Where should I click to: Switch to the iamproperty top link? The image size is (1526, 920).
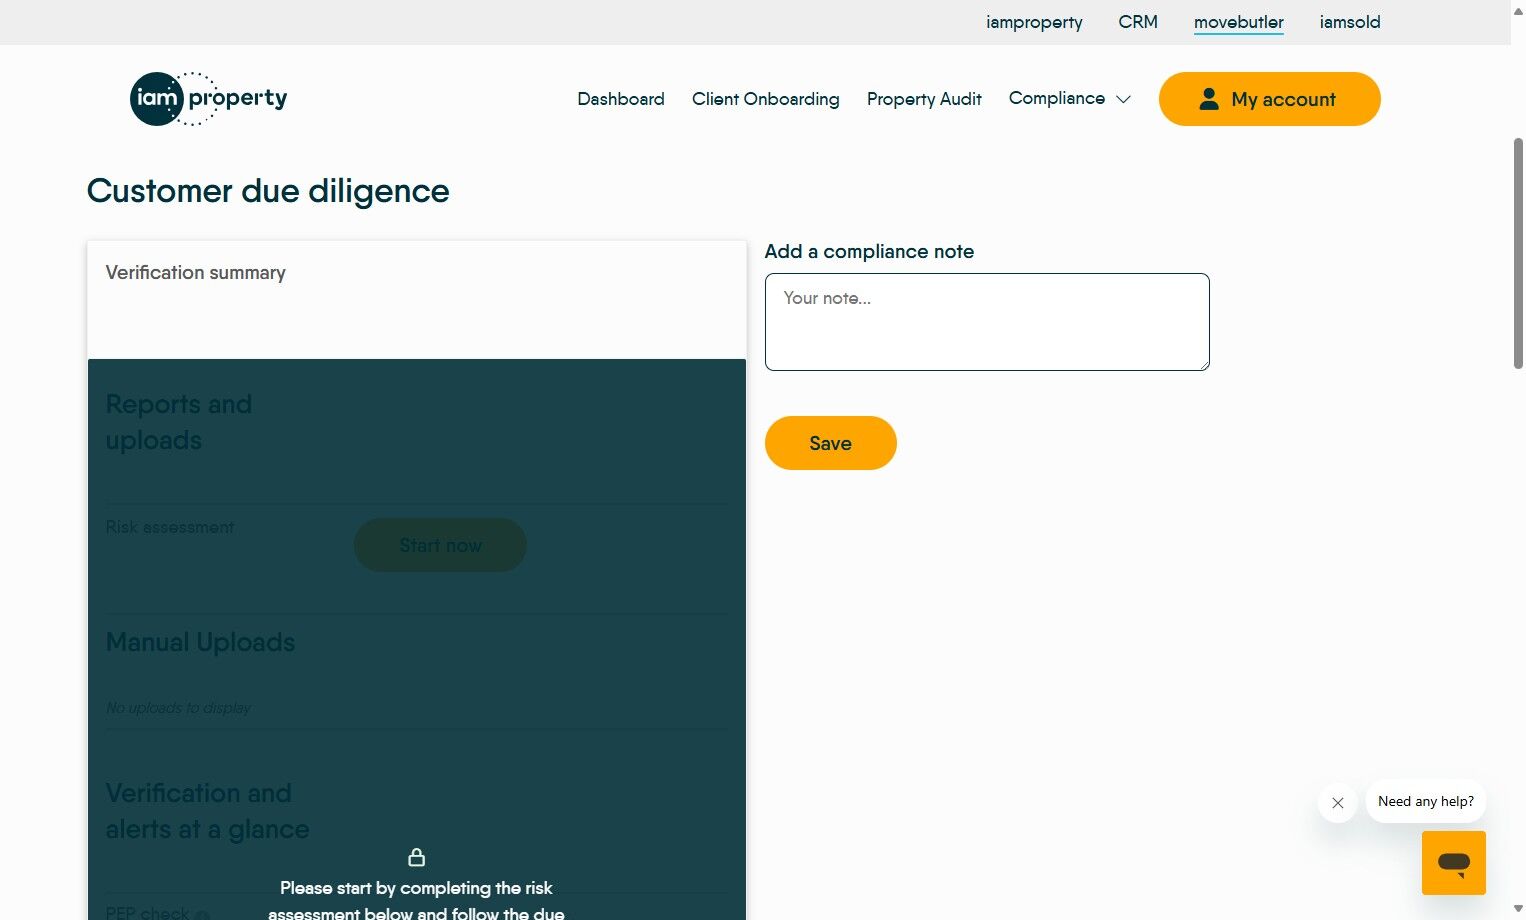pyautogui.click(x=1034, y=22)
